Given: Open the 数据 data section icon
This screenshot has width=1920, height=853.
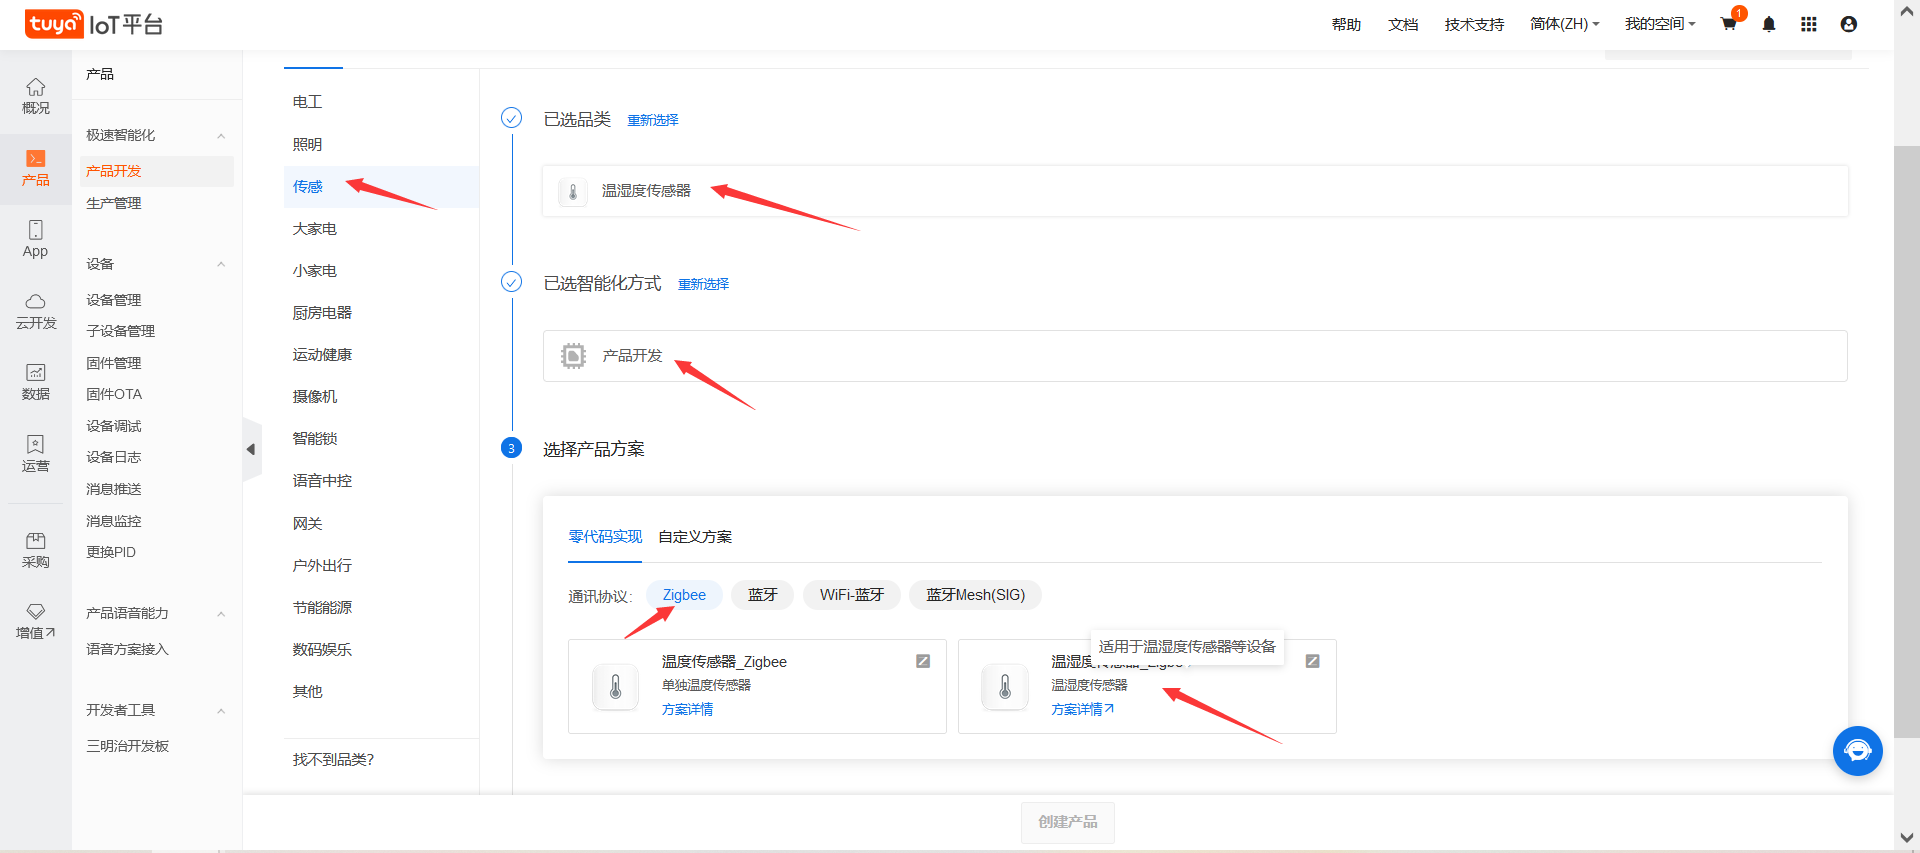Looking at the screenshot, I should (x=35, y=382).
